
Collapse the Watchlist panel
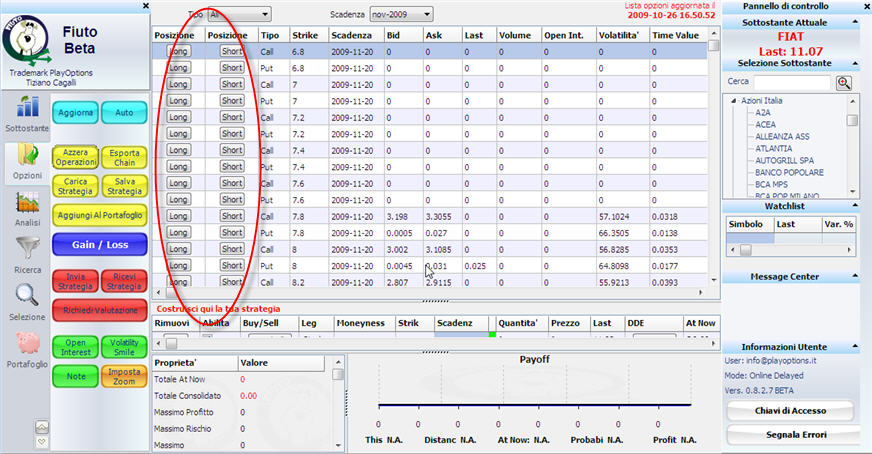pos(855,206)
